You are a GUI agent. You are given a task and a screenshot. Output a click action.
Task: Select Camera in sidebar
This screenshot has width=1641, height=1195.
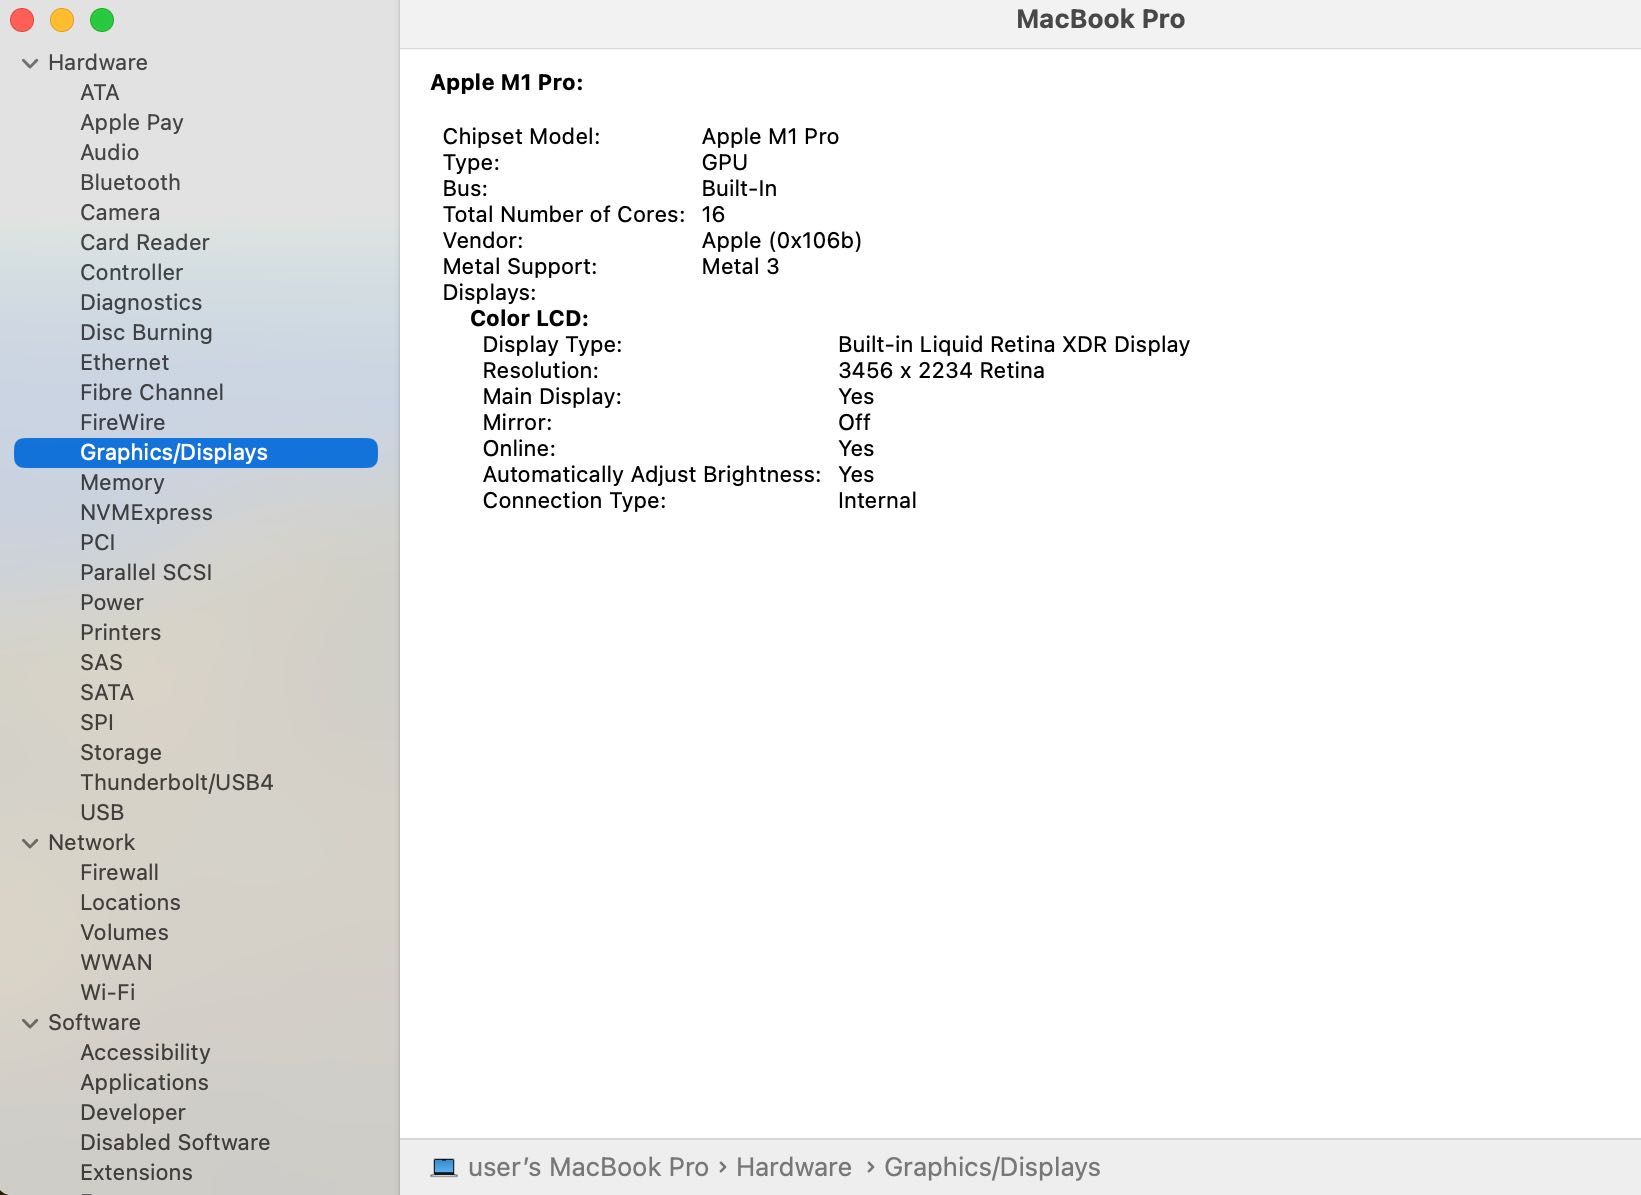click(x=120, y=212)
